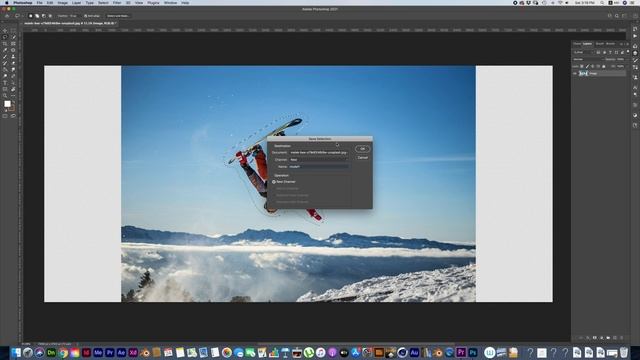Click OK in Save Selection dialog
Viewport: 640px width, 360px height.
tap(362, 149)
